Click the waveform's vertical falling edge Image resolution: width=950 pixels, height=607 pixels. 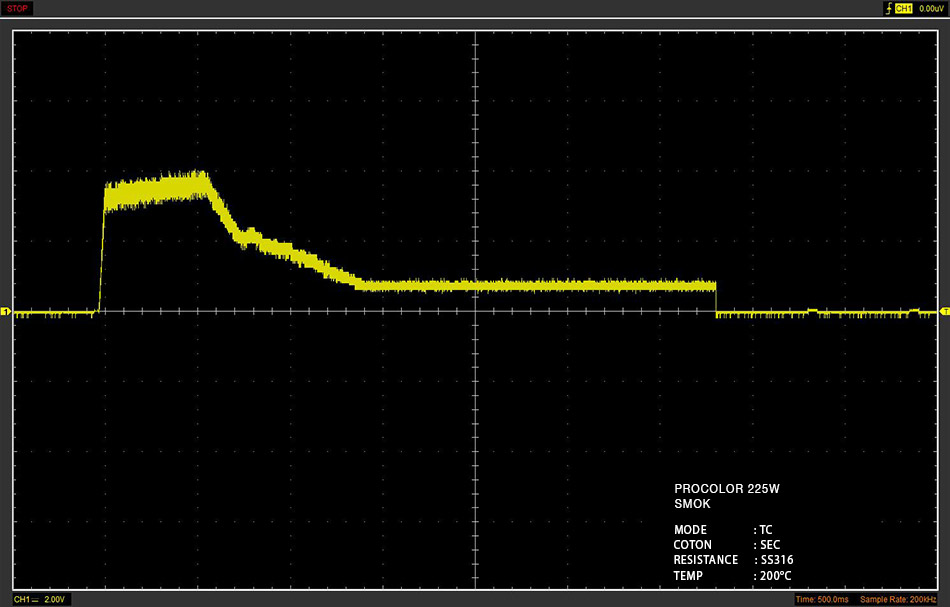(x=716, y=298)
